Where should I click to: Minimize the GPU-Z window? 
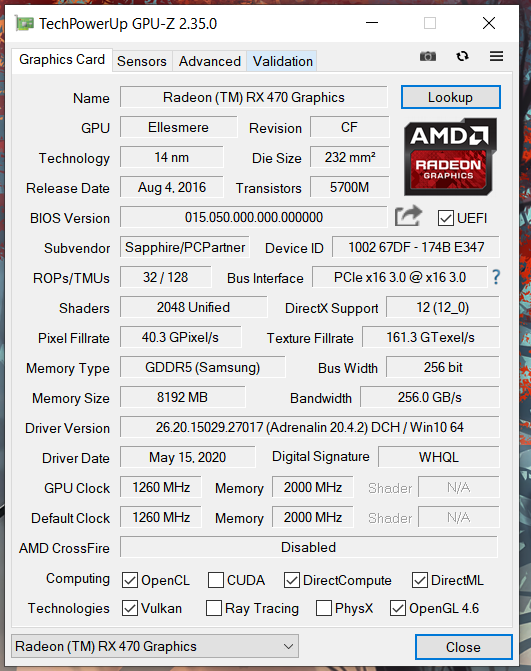(x=372, y=23)
